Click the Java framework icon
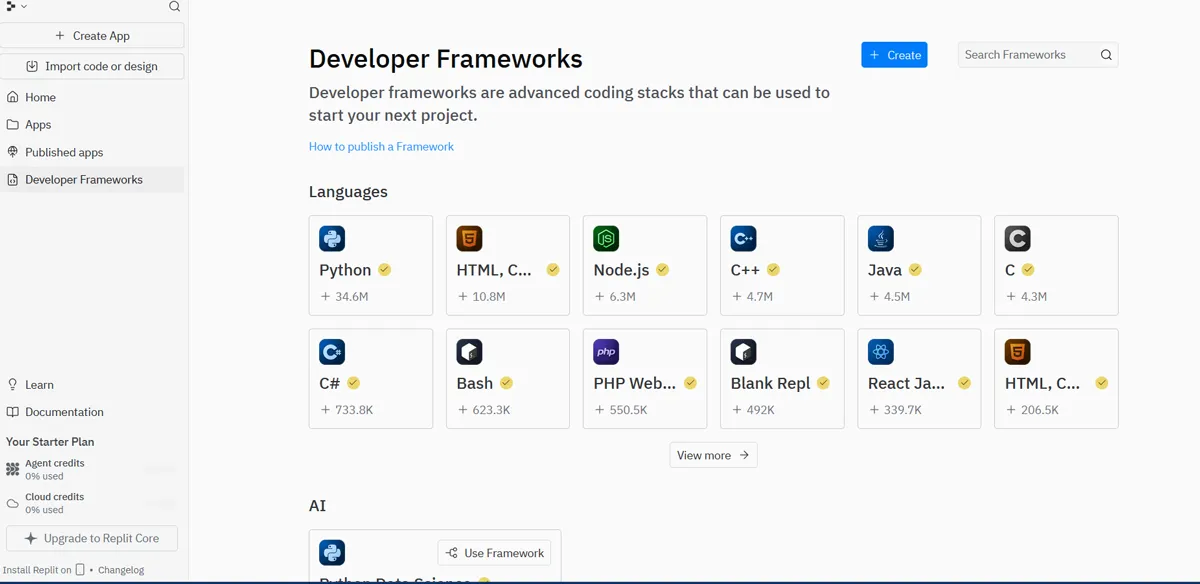Viewport: 1200px width, 584px height. pyautogui.click(x=880, y=238)
